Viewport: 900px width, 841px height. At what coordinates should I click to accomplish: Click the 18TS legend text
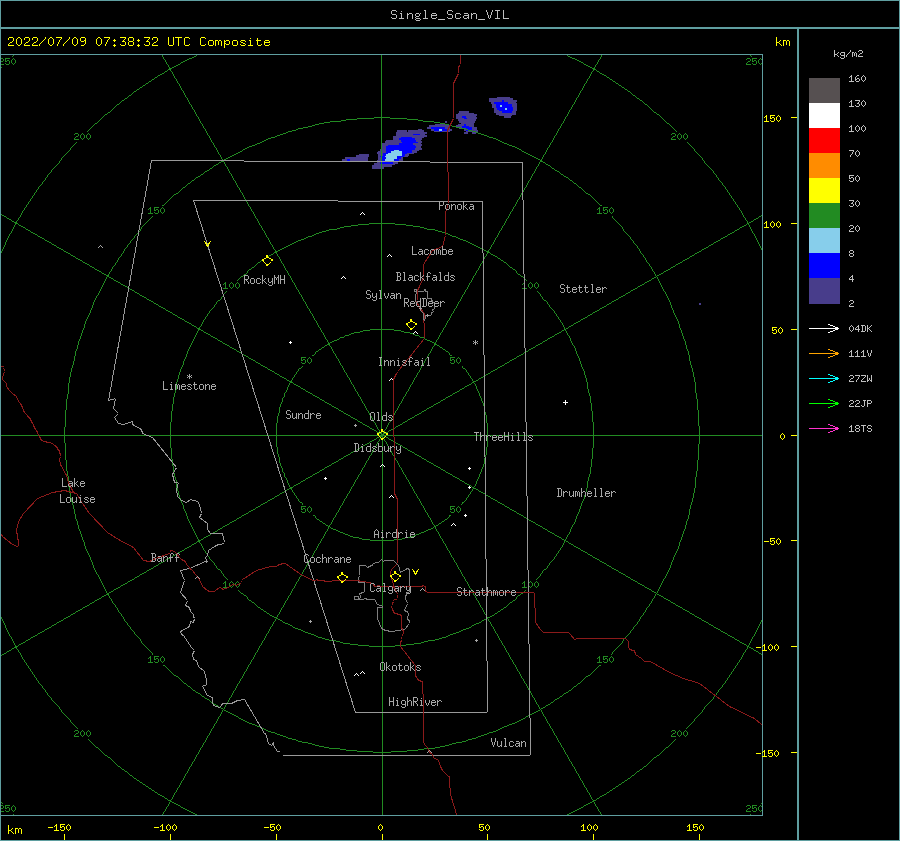[860, 428]
